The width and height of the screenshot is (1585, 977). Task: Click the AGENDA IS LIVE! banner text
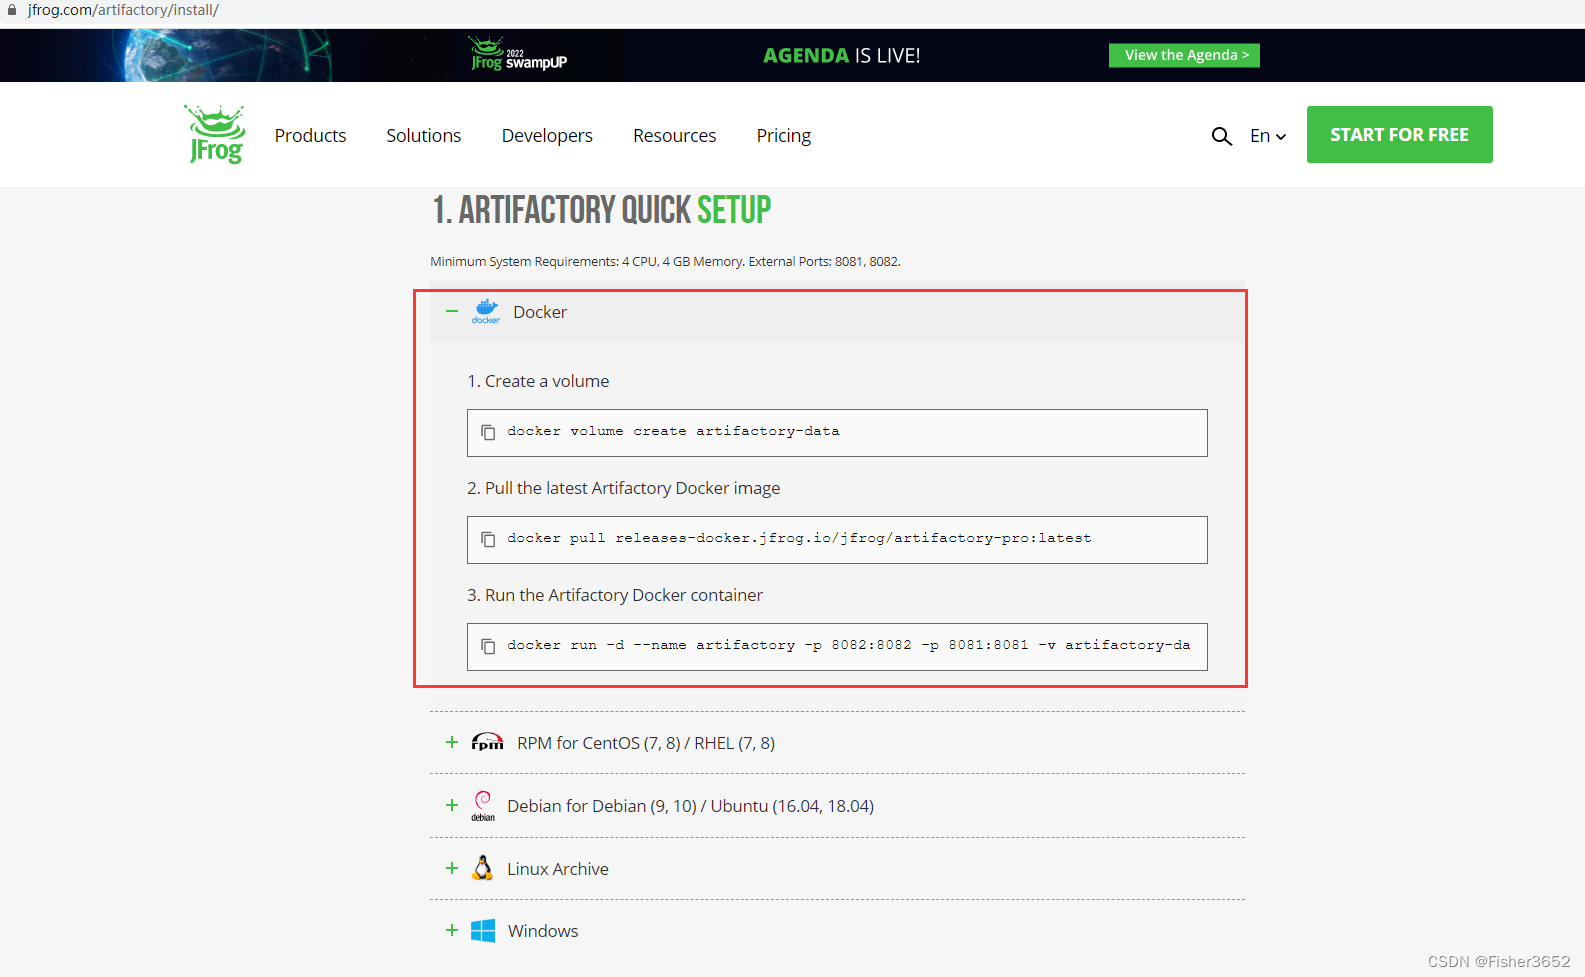pos(842,56)
